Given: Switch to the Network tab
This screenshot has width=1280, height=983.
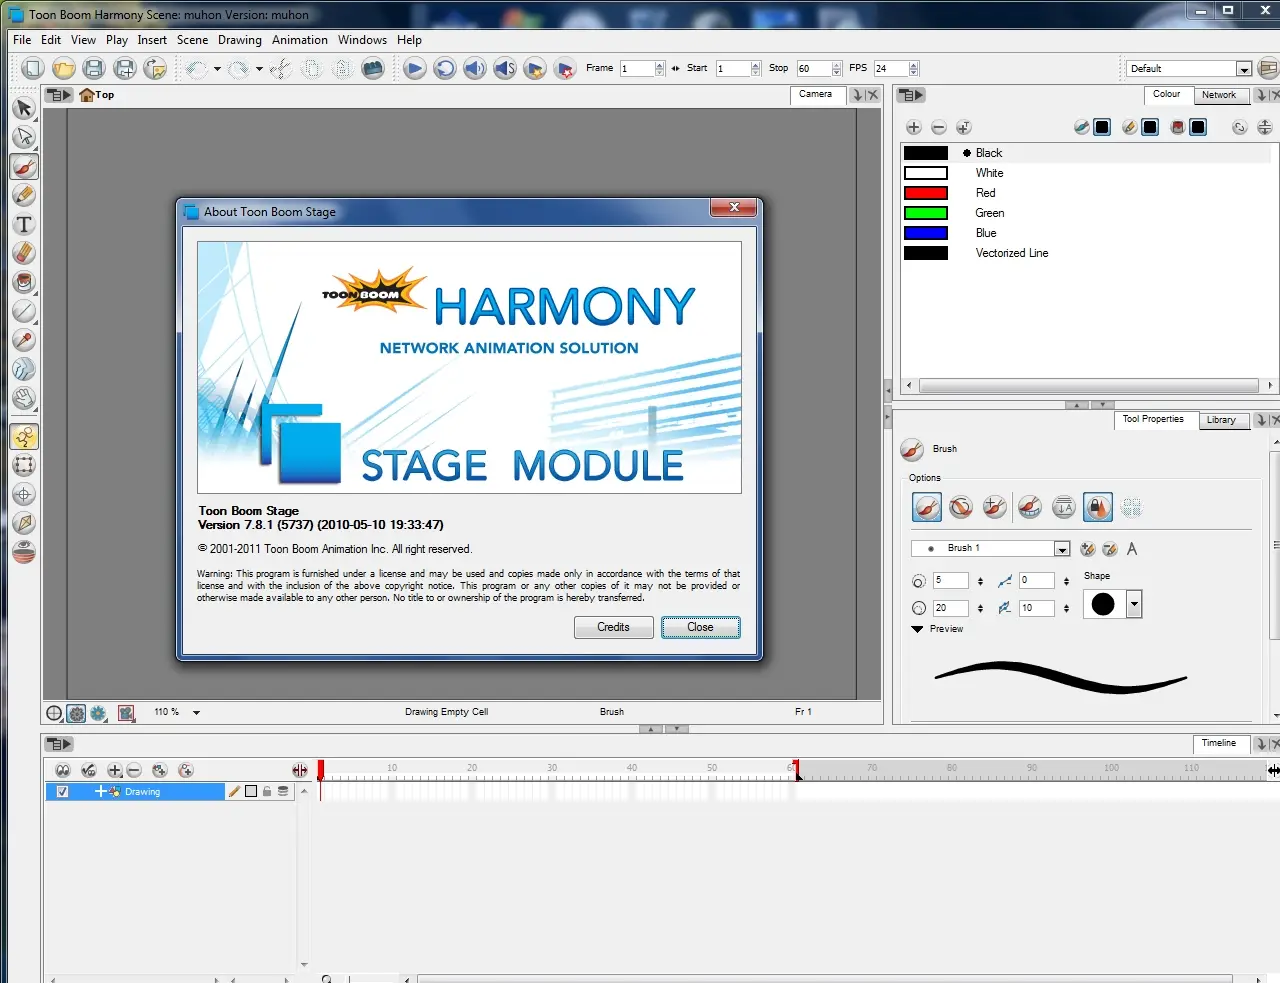Looking at the screenshot, I should click(x=1219, y=95).
